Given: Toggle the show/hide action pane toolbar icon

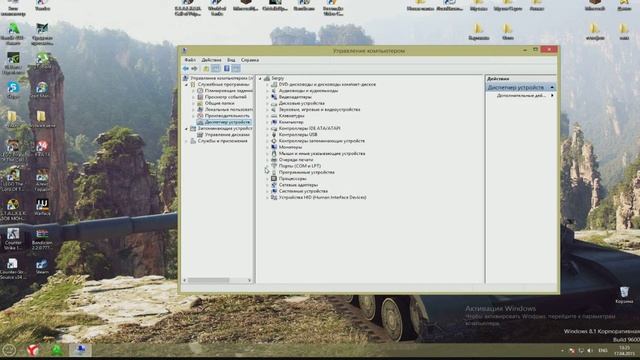Looking at the screenshot, I should (236, 69).
